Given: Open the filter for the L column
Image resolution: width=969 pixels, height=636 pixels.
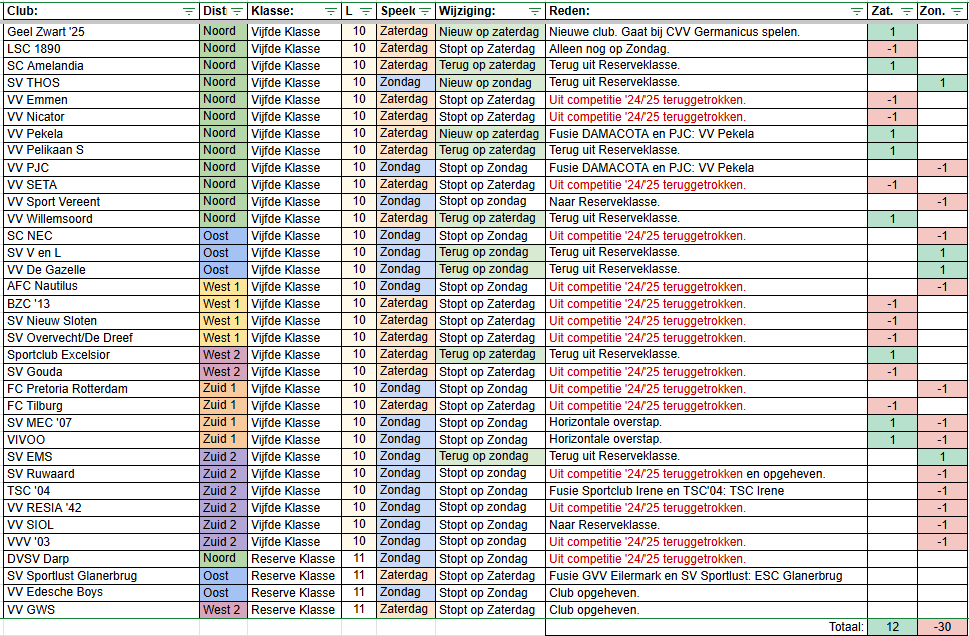Looking at the screenshot, I should coord(366,11).
